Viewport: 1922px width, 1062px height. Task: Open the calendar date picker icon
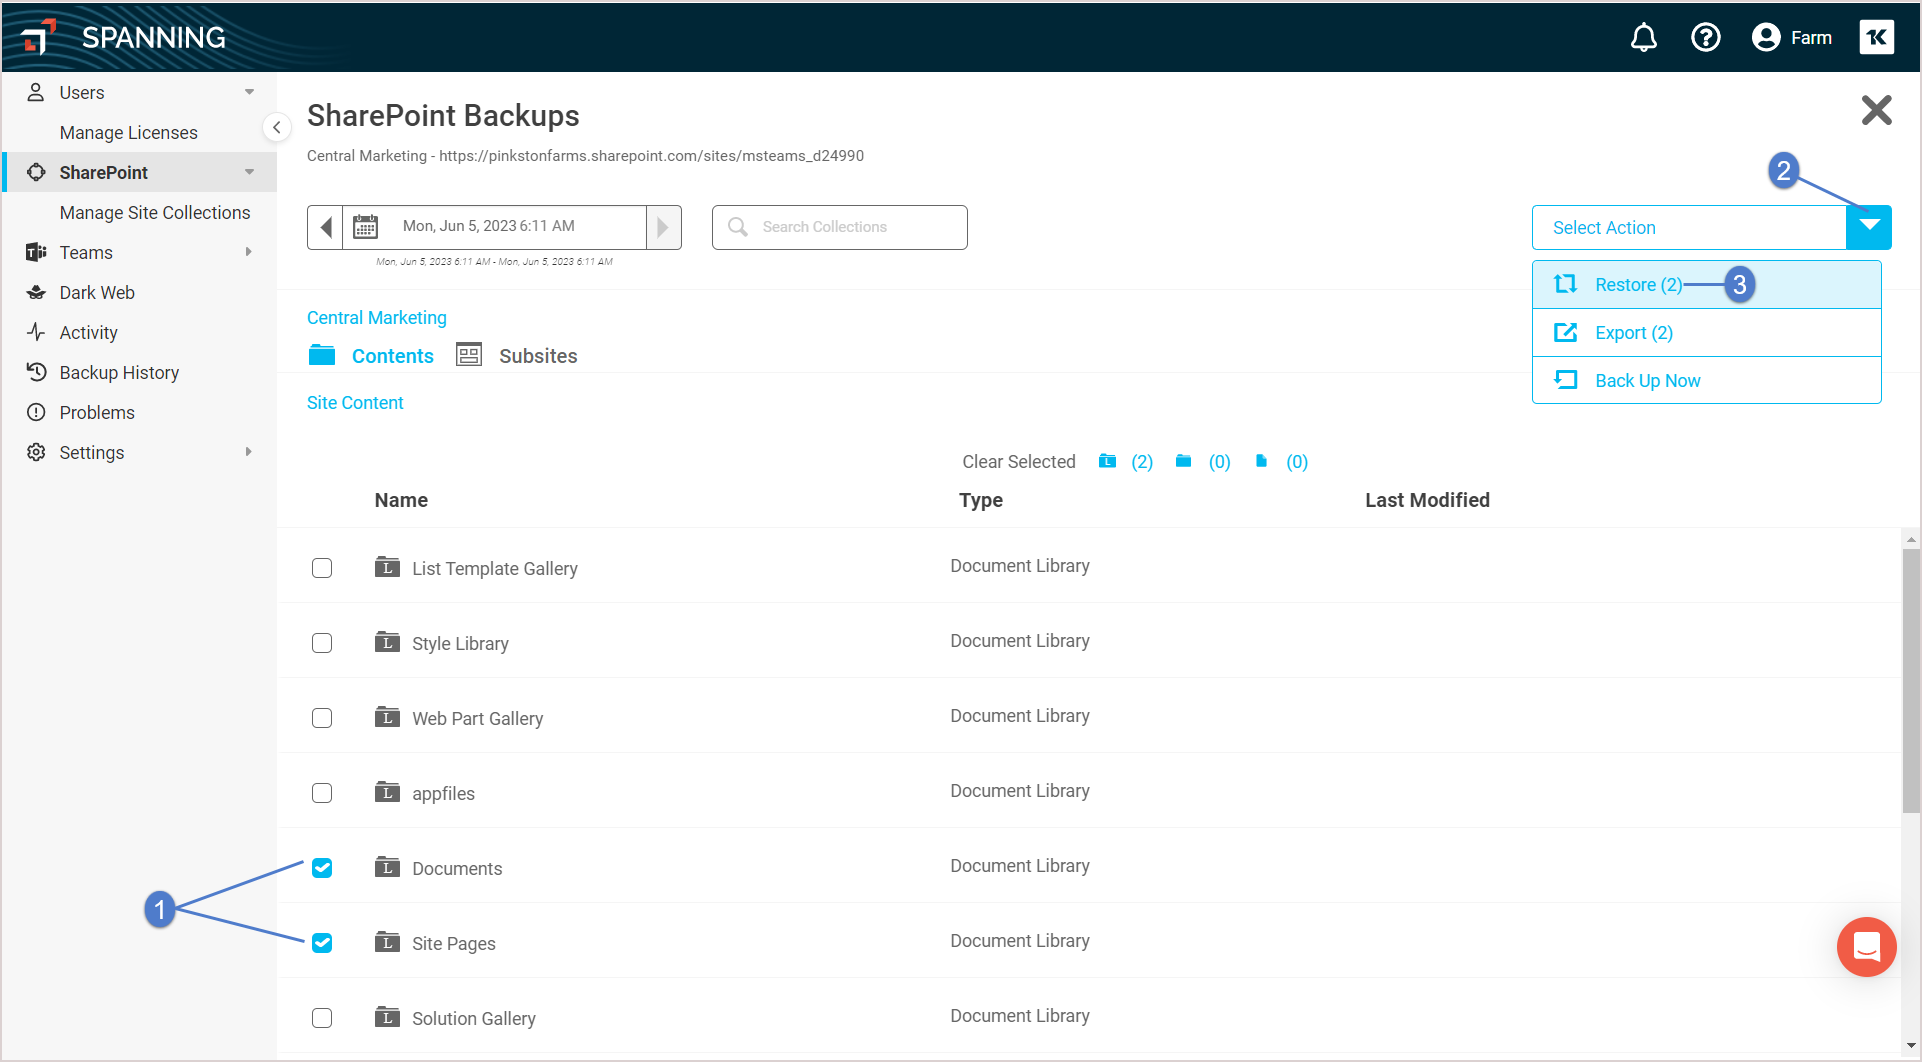(366, 227)
